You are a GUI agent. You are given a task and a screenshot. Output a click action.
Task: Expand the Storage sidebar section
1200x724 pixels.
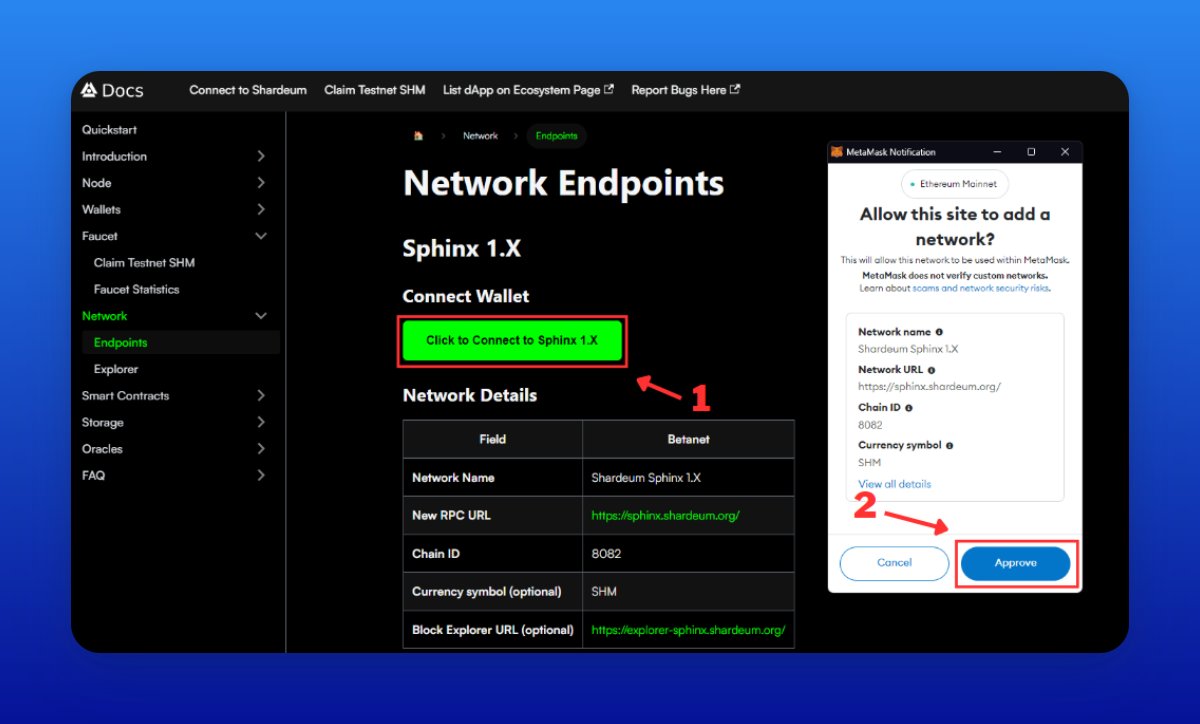click(260, 422)
